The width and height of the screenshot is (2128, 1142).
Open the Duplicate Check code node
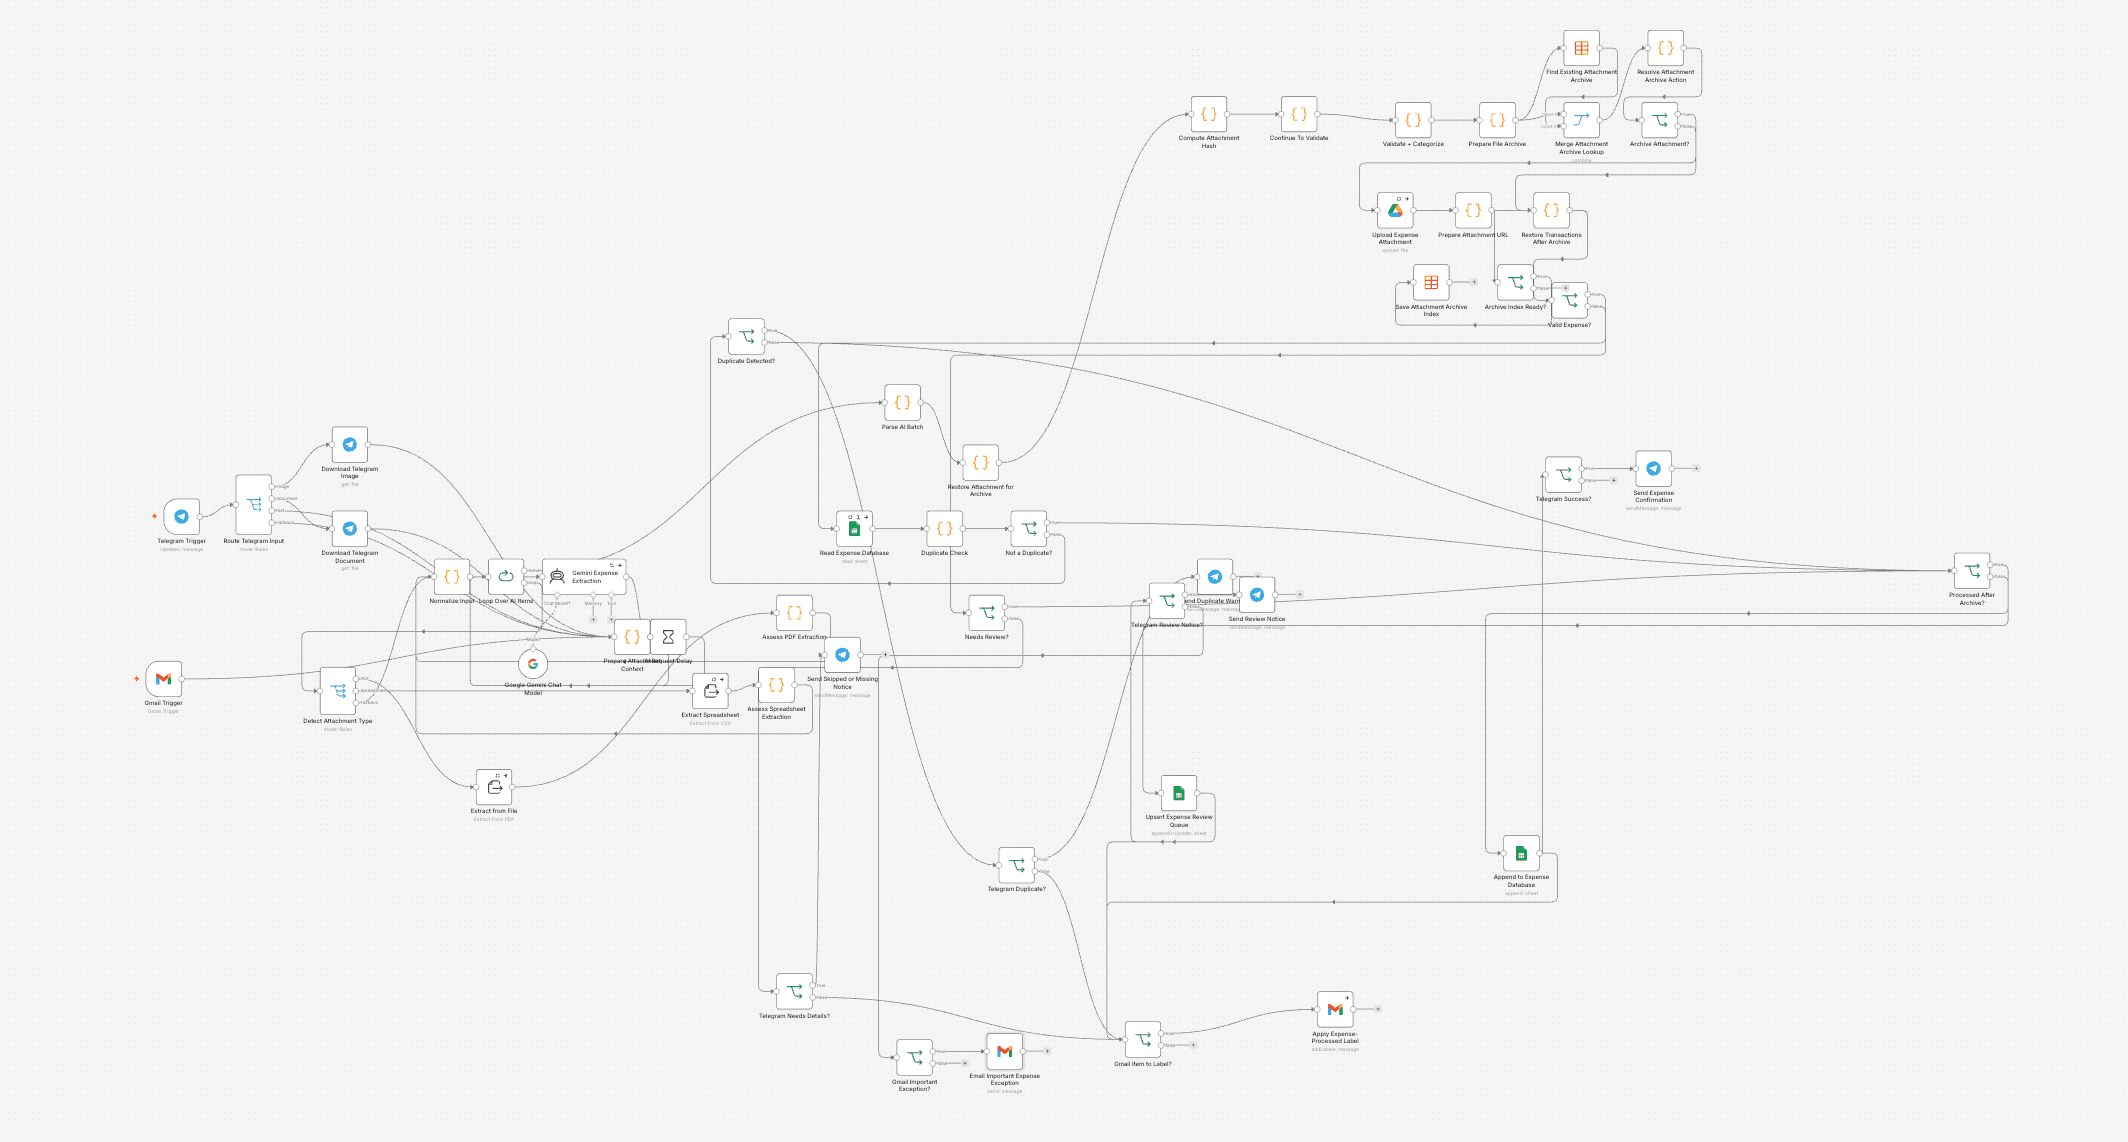point(944,529)
